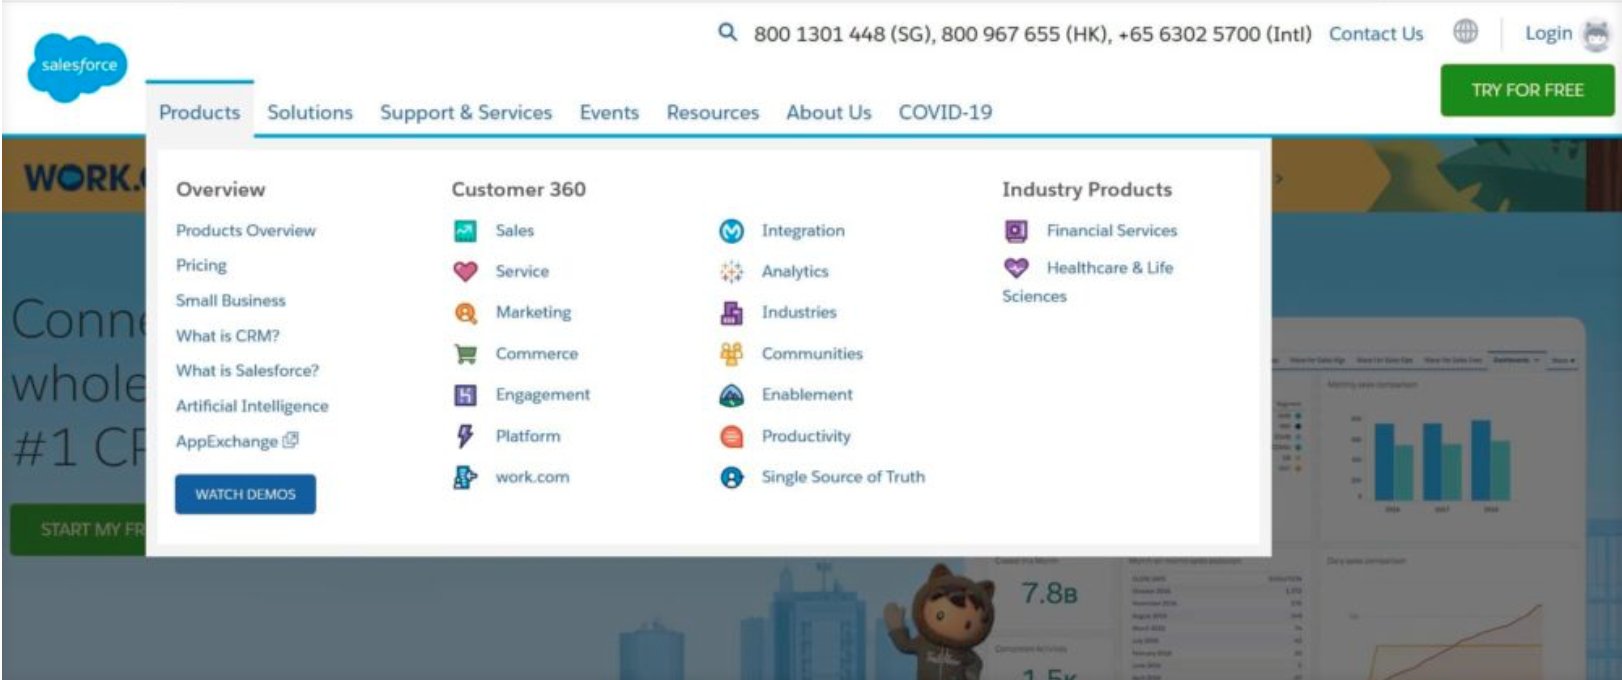This screenshot has height=680, width=1622.
Task: Click the Sales chart icon
Action: pos(465,231)
